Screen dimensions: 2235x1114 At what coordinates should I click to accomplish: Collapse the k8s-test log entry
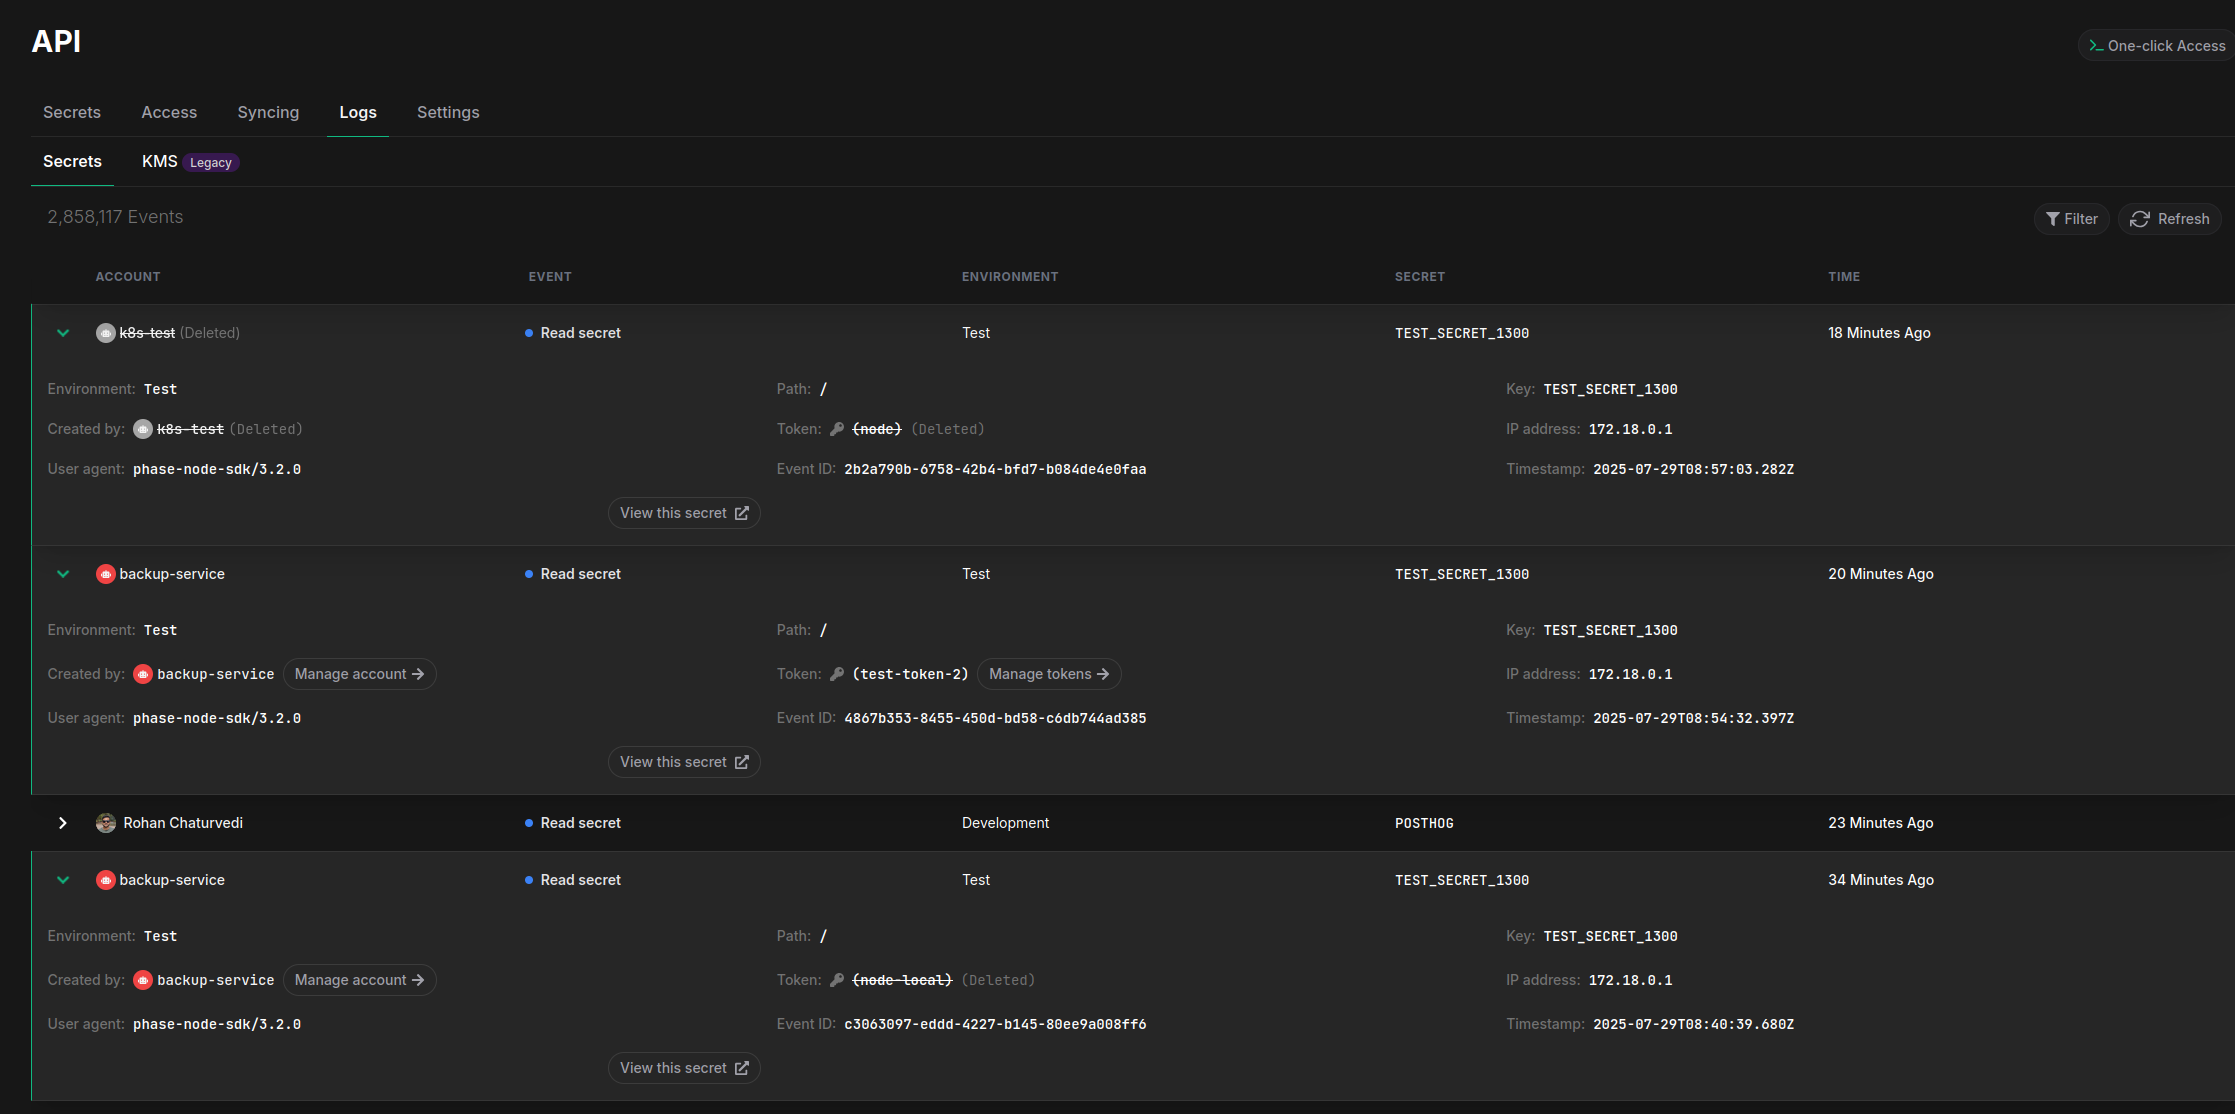click(63, 332)
